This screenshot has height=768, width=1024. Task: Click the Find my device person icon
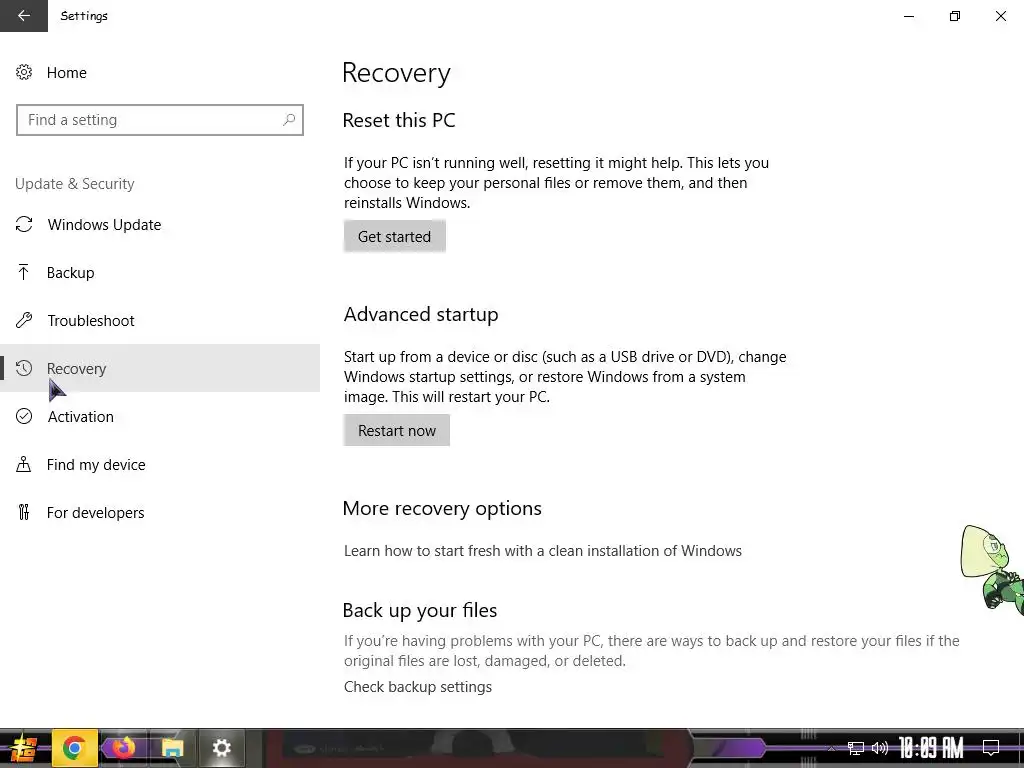pos(24,464)
